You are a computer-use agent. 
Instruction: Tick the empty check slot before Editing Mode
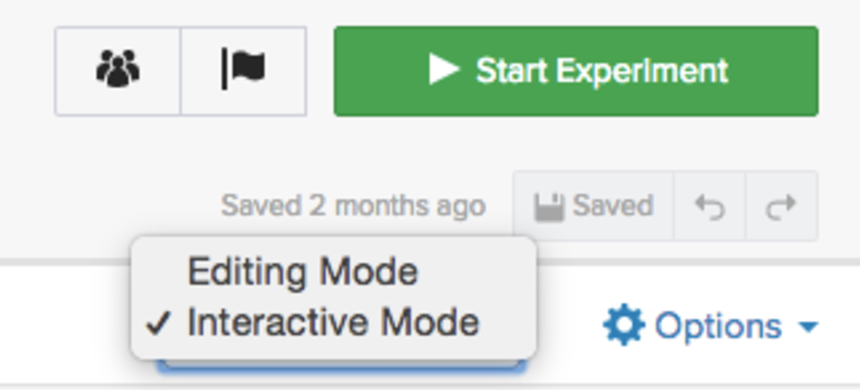click(x=159, y=272)
